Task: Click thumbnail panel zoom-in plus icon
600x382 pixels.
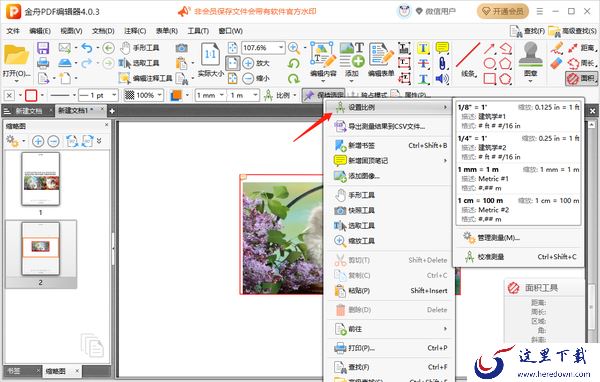Action: [38, 141]
